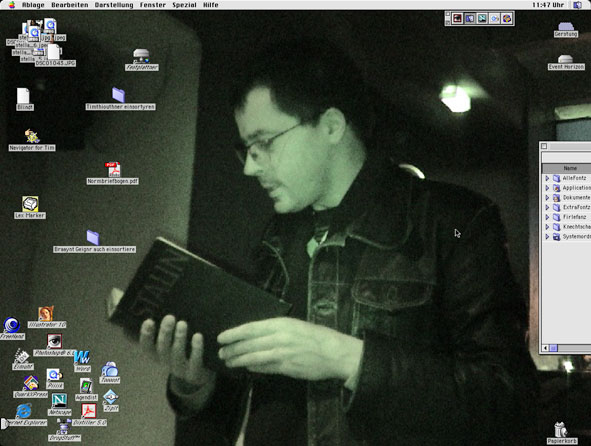
Task: Expand the Applications folder in the Finder window
Action: 547,188
